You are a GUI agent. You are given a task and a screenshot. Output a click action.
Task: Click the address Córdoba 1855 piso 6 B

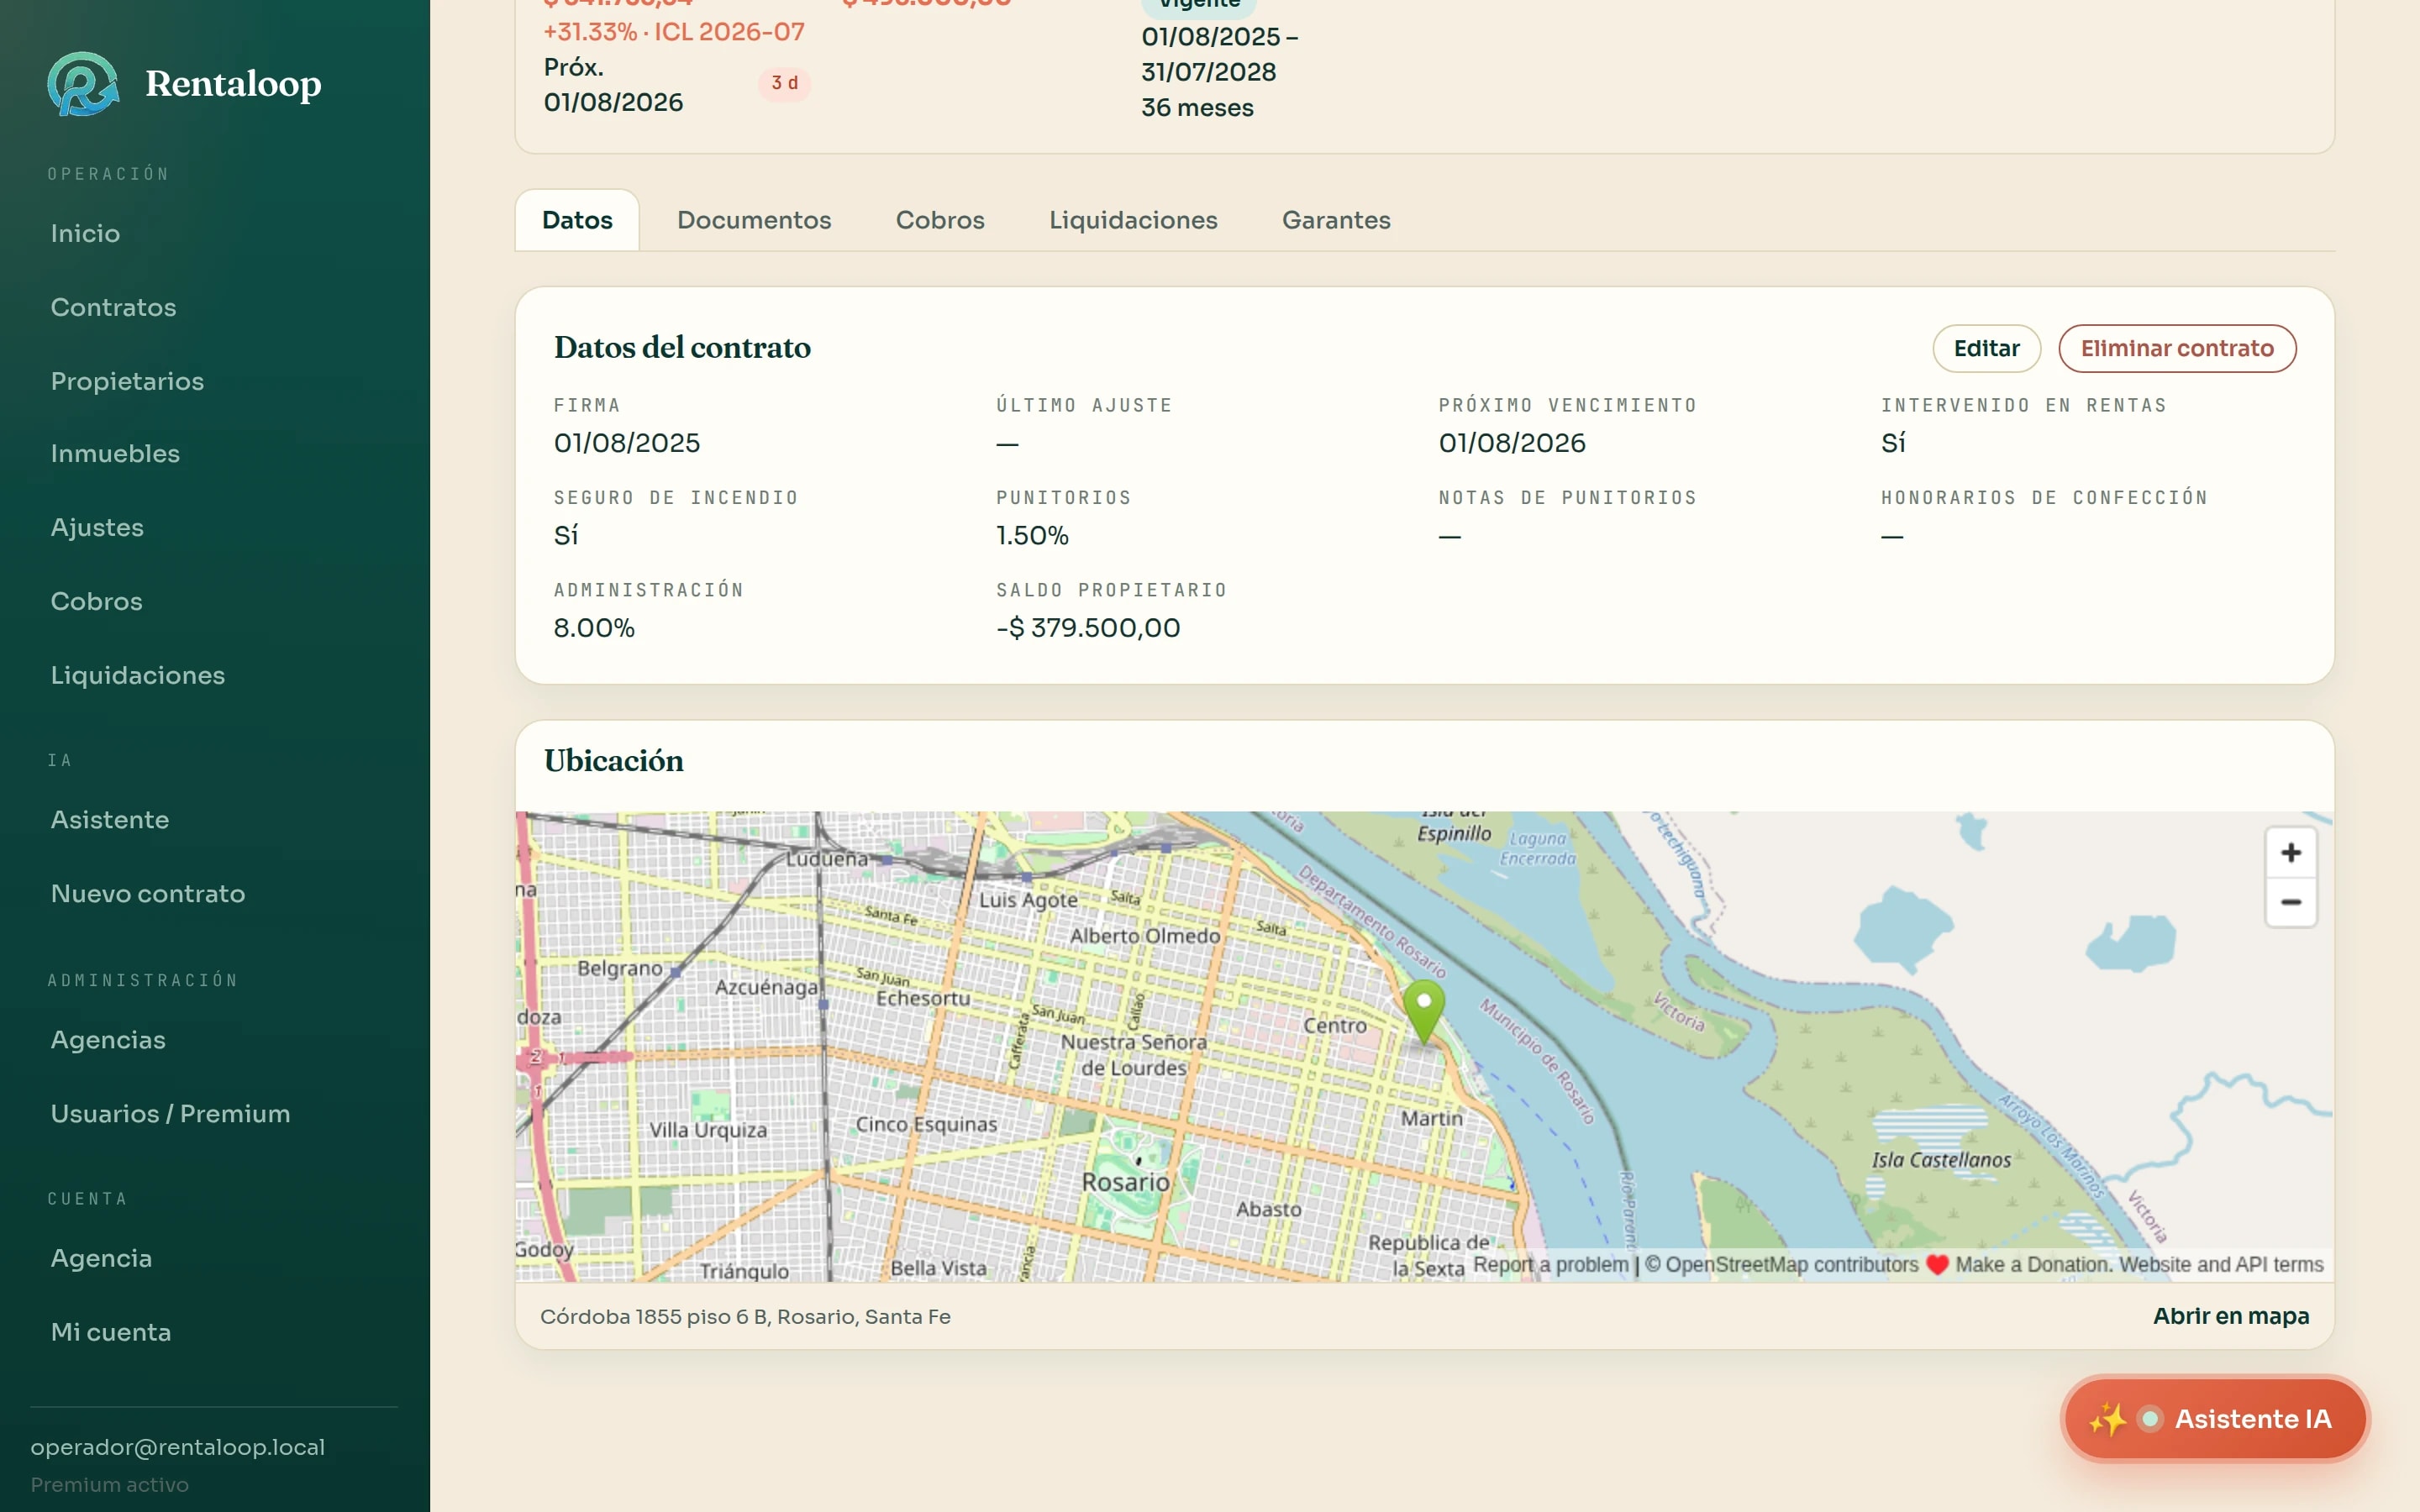click(x=745, y=1317)
